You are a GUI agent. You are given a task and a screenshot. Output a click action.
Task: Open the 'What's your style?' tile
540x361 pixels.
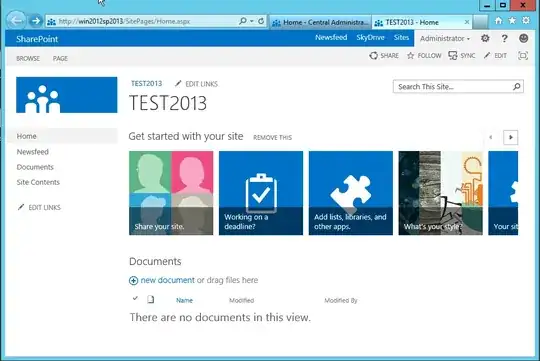point(440,193)
